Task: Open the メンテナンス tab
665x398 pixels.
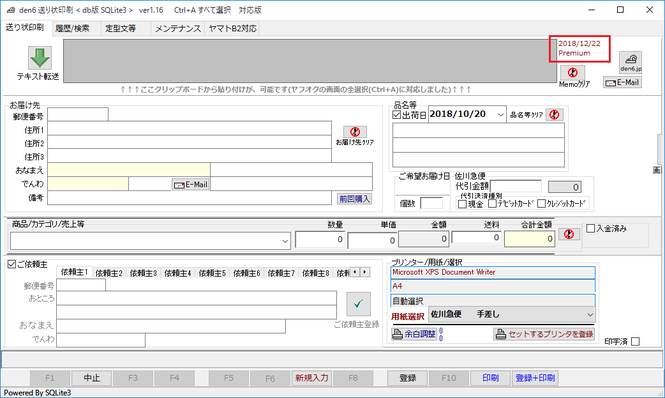Action: click(178, 28)
